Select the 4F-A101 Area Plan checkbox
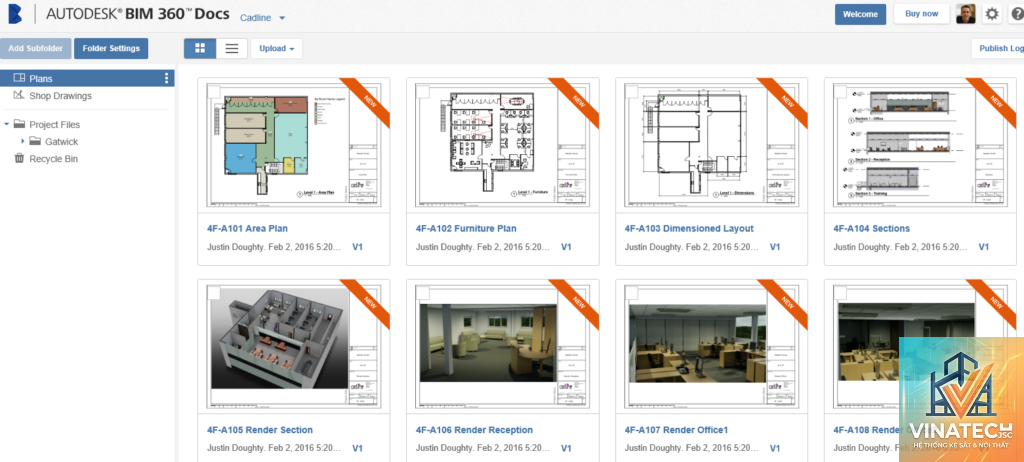 click(x=214, y=91)
